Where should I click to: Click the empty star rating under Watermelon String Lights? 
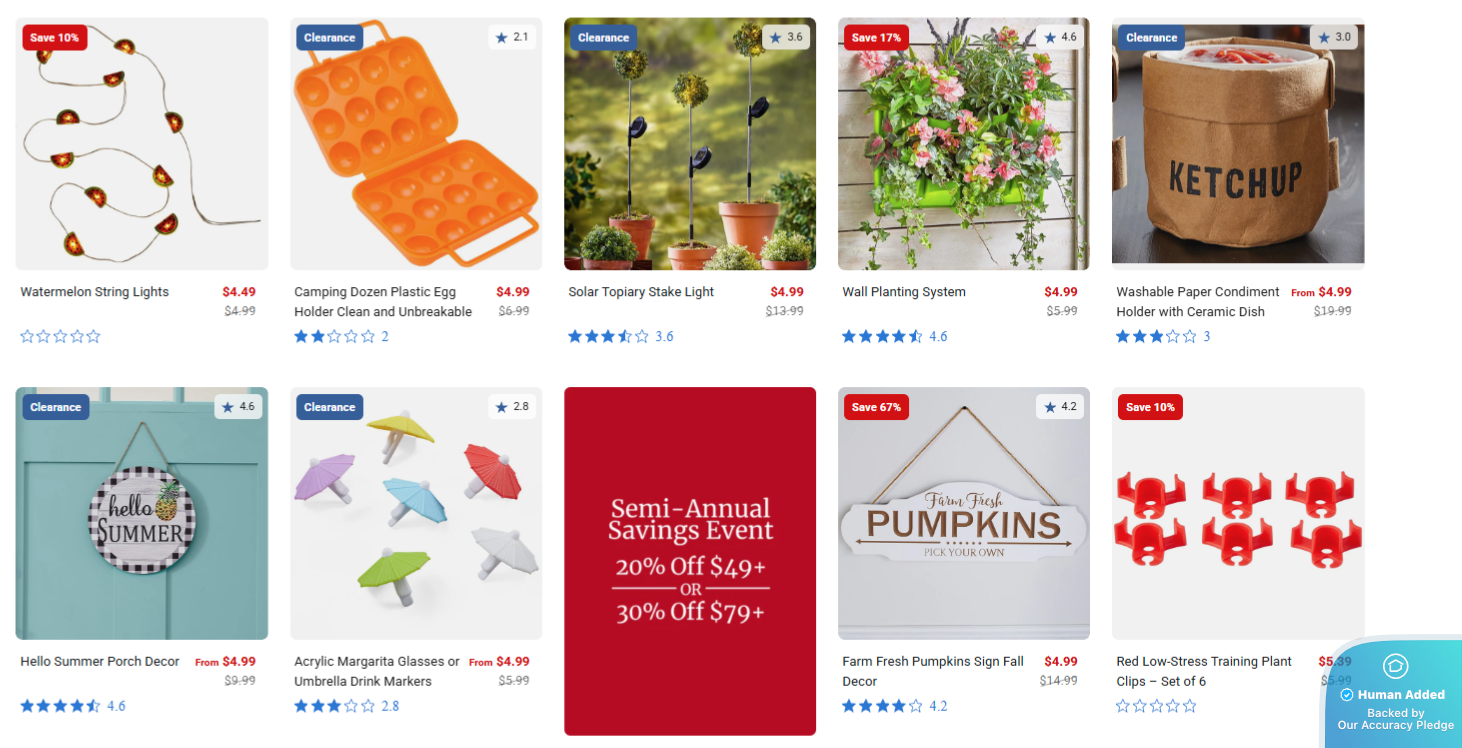tap(61, 336)
